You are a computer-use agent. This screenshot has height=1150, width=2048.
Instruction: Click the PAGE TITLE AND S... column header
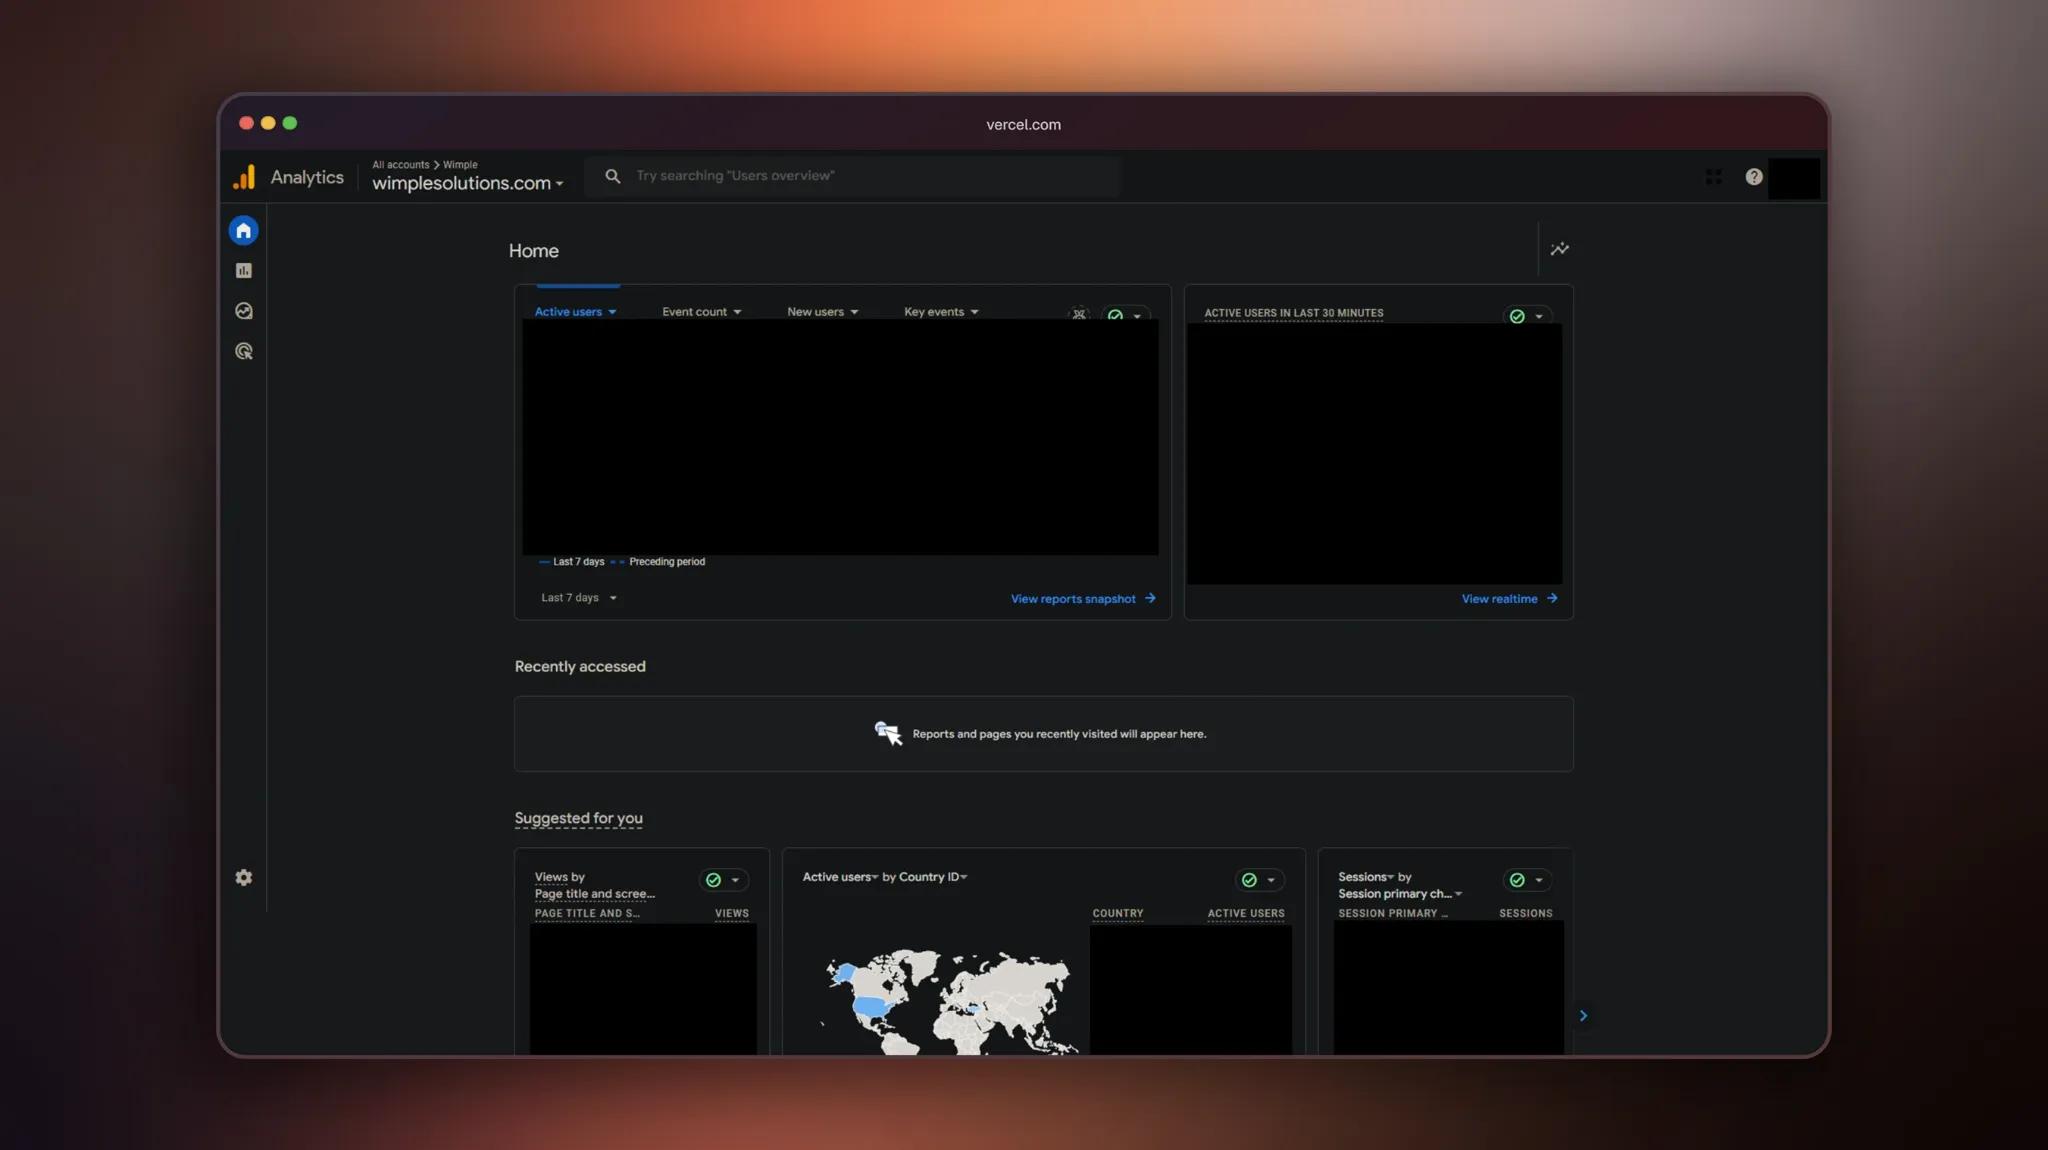586,914
